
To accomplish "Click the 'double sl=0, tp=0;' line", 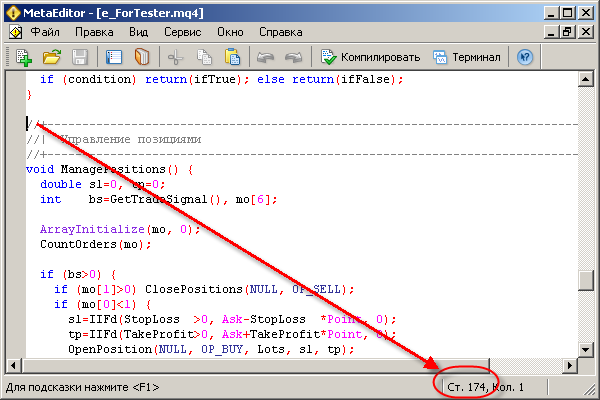I will click(103, 184).
